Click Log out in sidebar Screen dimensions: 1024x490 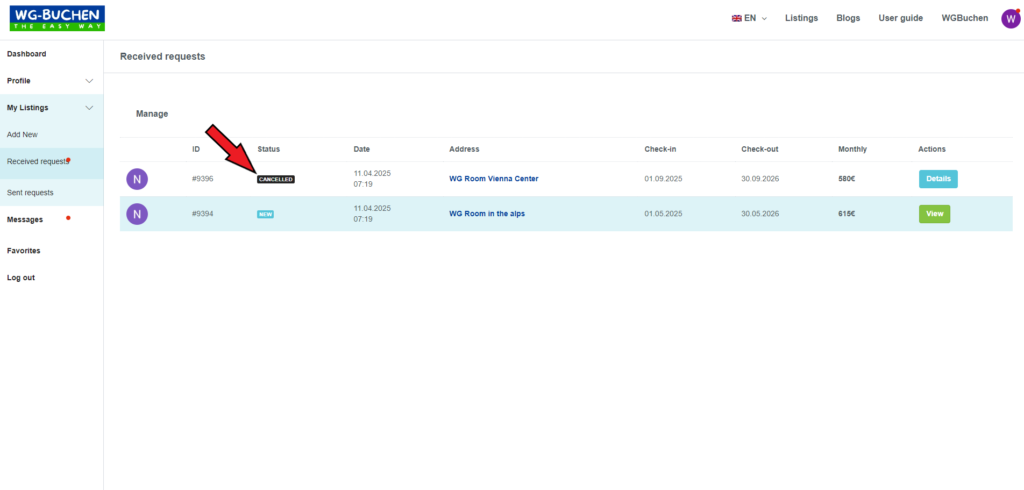[21, 278]
